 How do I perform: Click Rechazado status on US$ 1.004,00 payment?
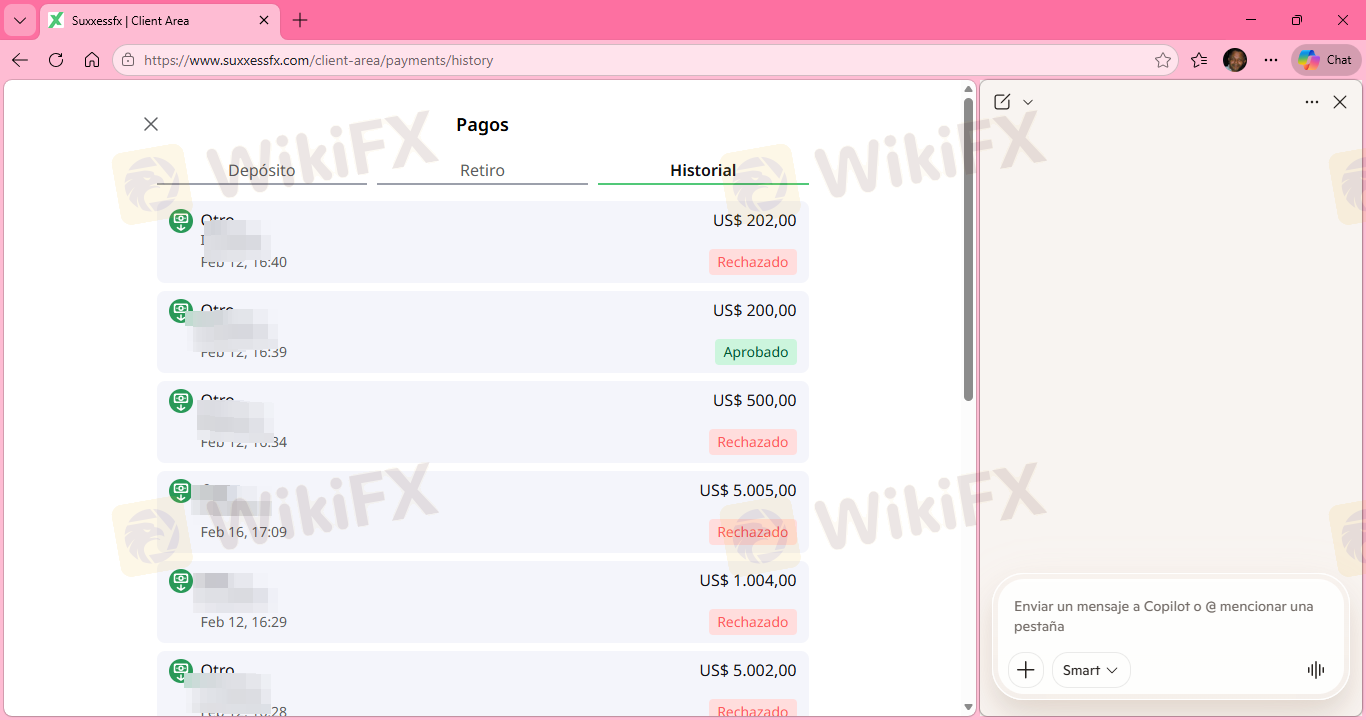(753, 622)
